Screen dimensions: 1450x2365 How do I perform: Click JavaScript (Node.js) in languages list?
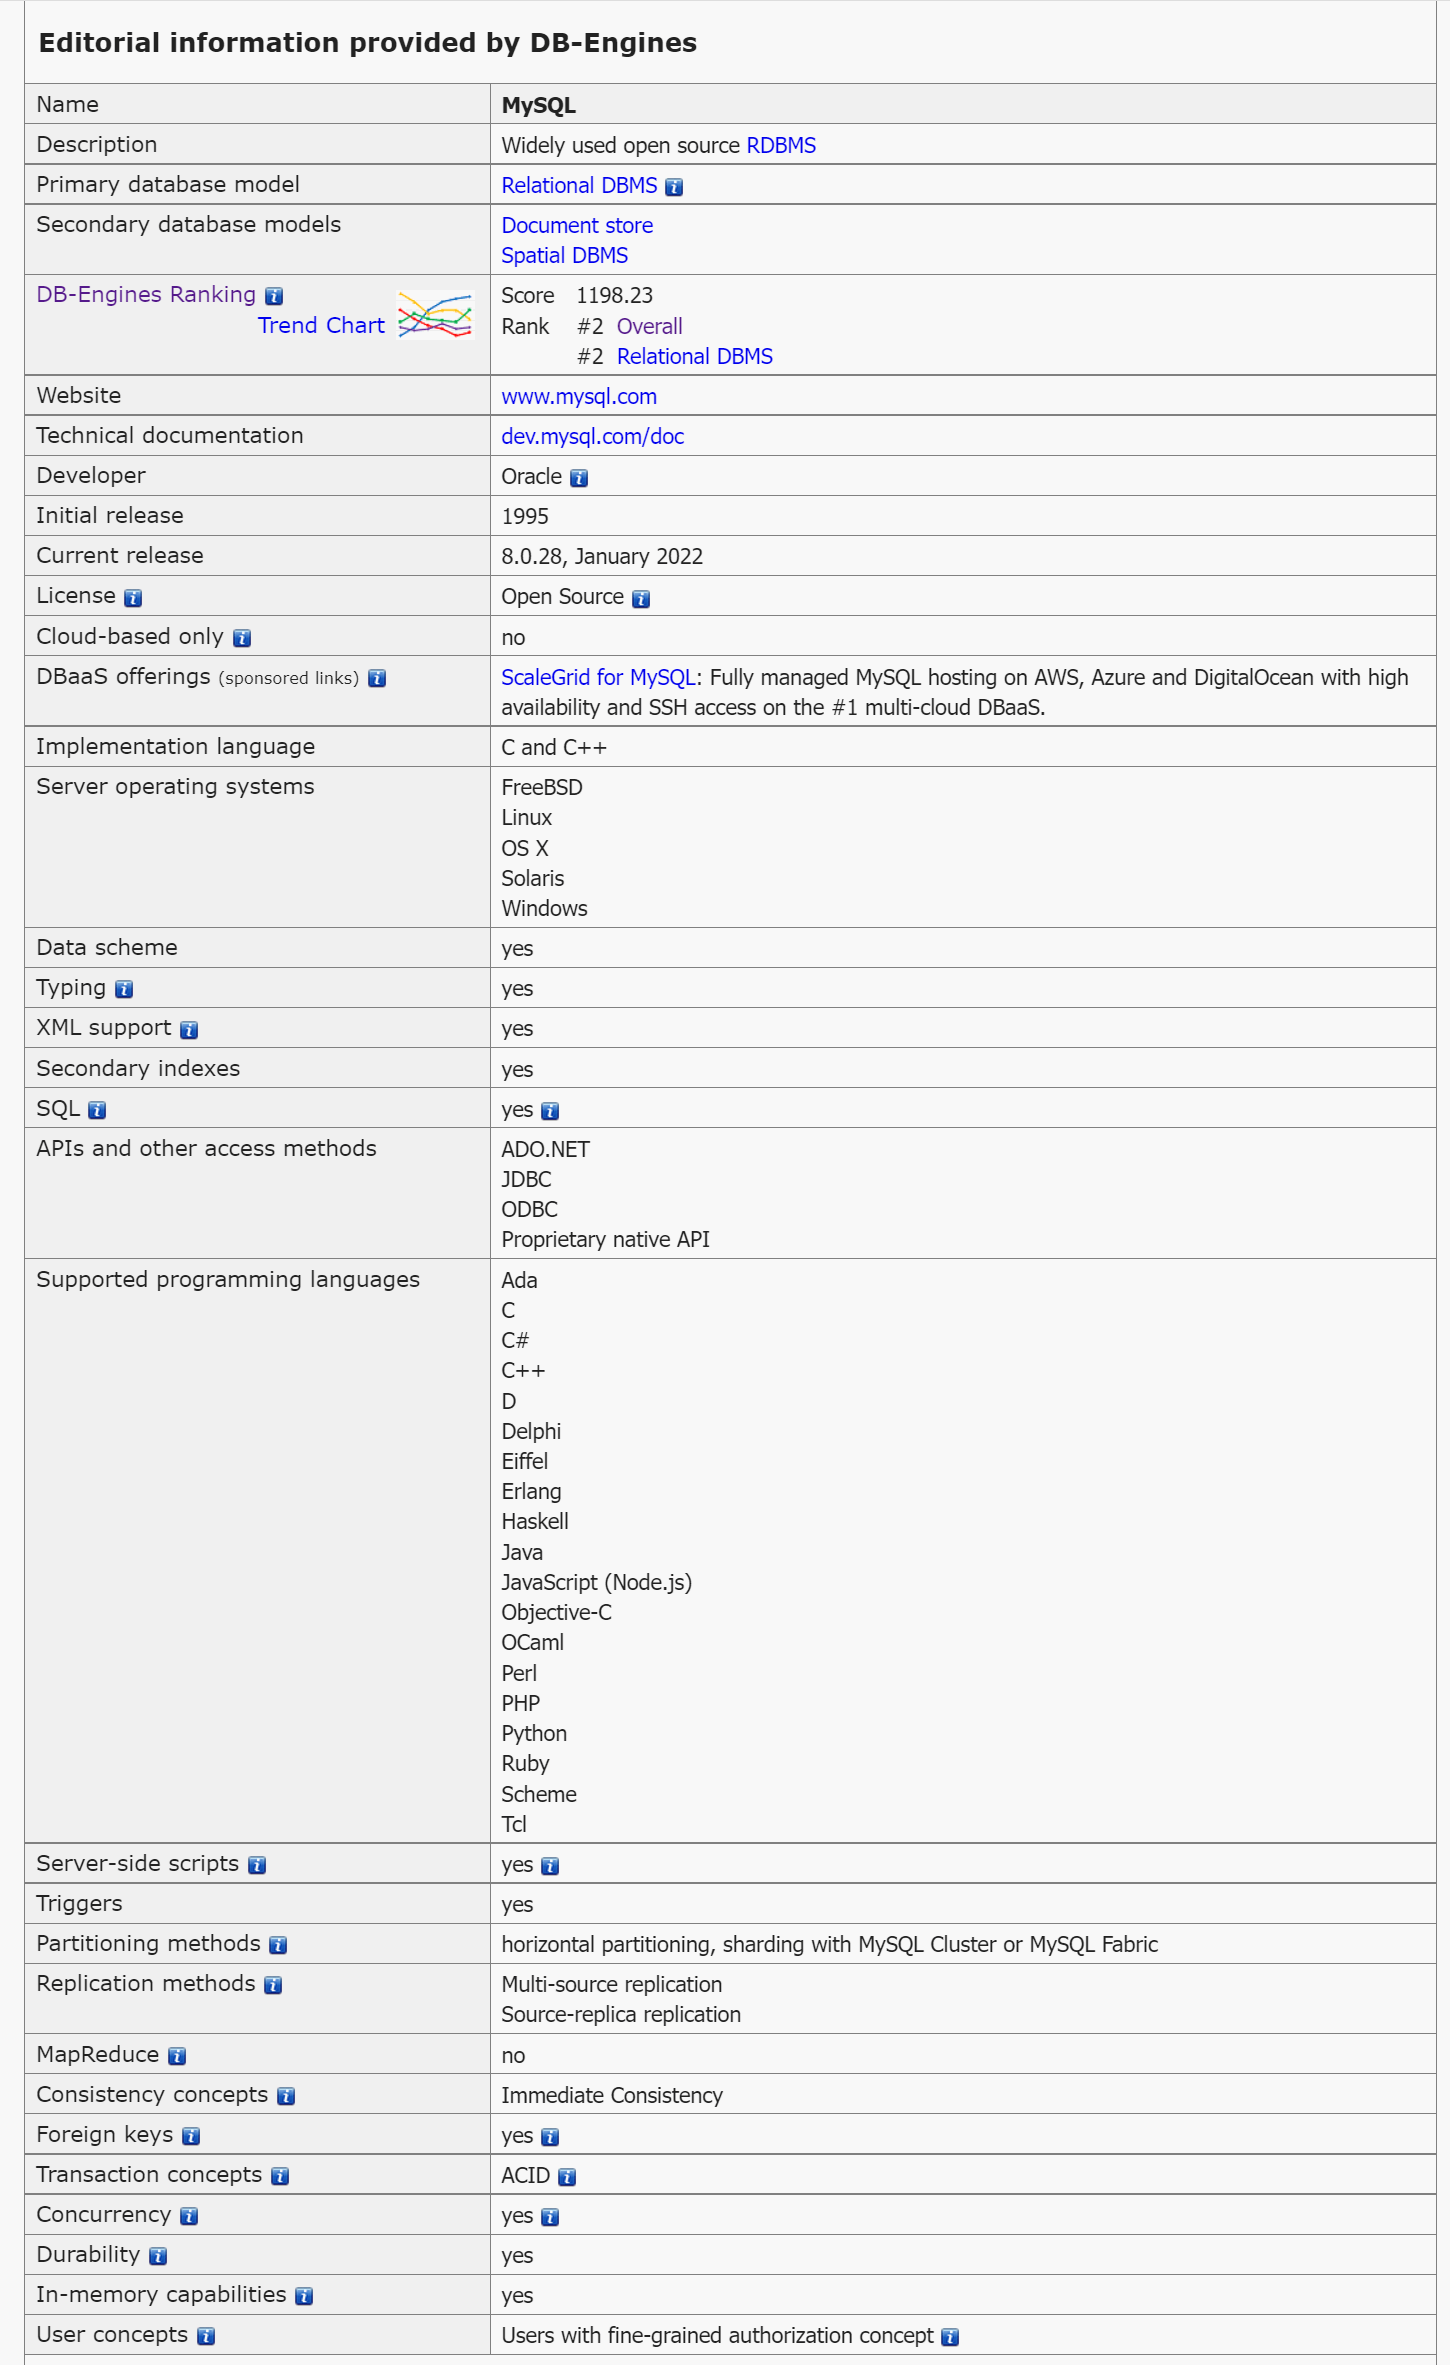pos(596,1582)
